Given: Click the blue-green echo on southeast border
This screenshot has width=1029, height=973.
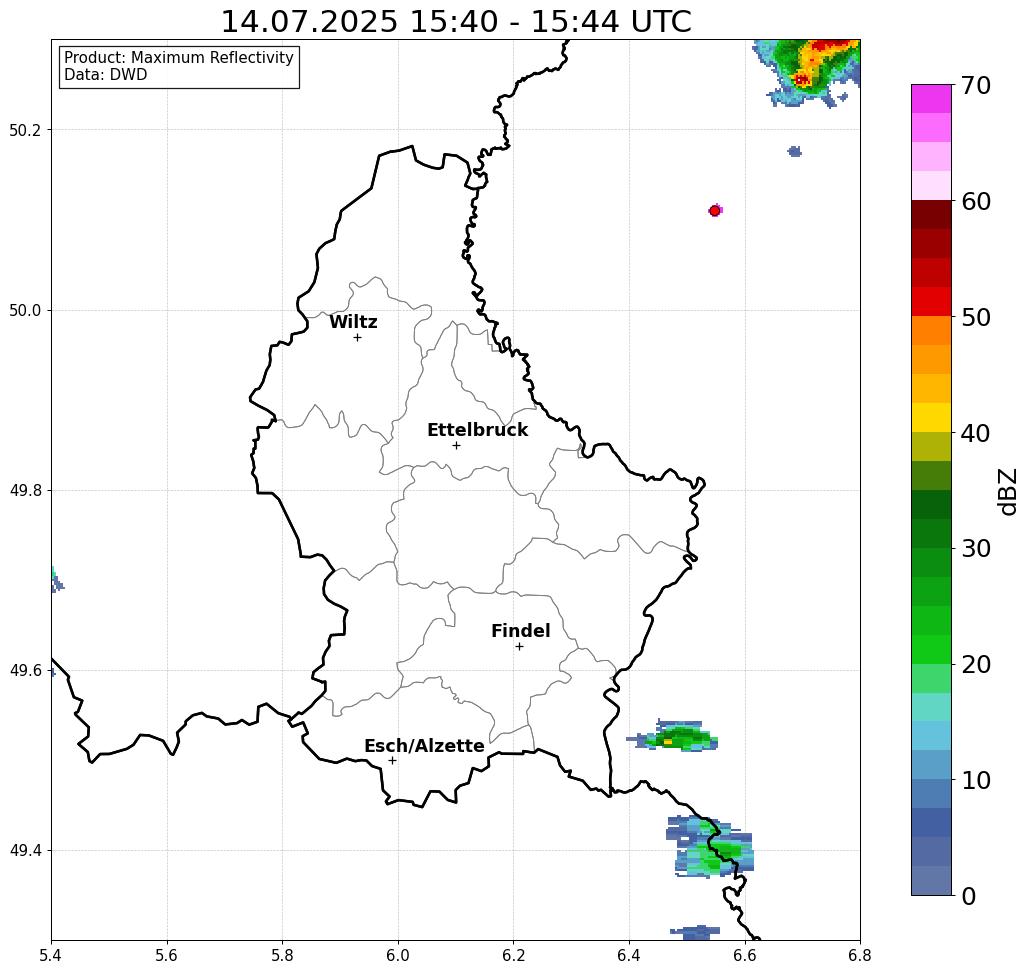Looking at the screenshot, I should 711,847.
